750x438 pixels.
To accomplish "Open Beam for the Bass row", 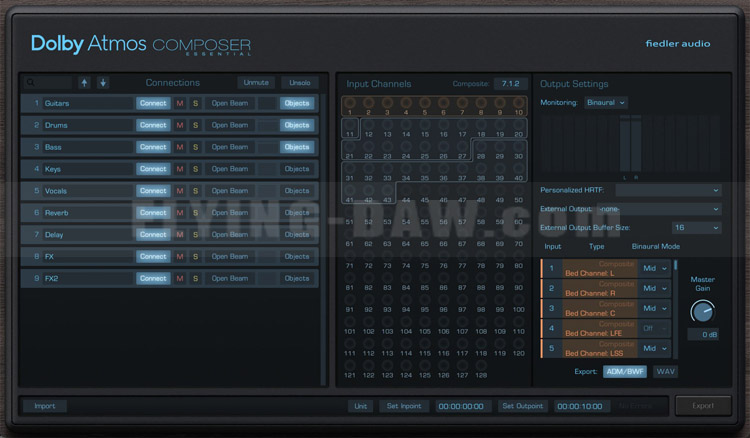I will click(x=230, y=147).
